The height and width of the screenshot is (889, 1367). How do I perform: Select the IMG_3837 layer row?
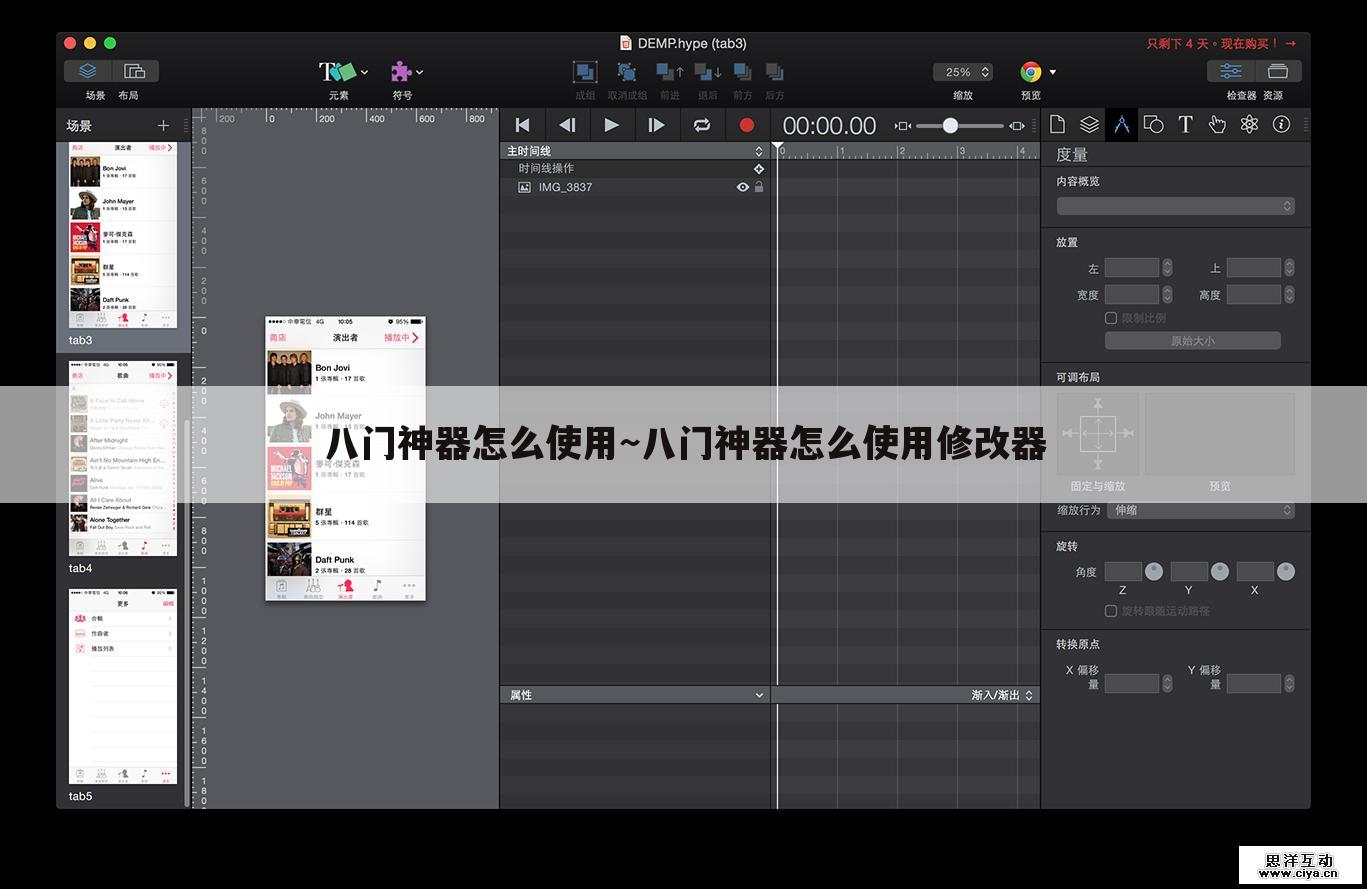[635, 187]
